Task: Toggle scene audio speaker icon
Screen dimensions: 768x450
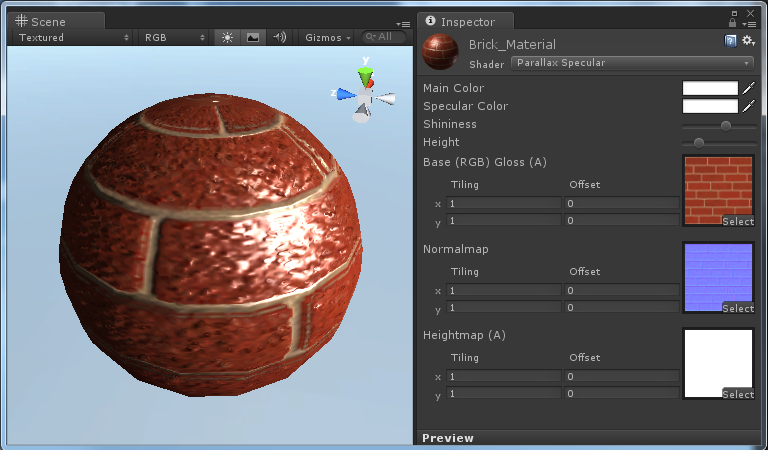Action: click(279, 37)
